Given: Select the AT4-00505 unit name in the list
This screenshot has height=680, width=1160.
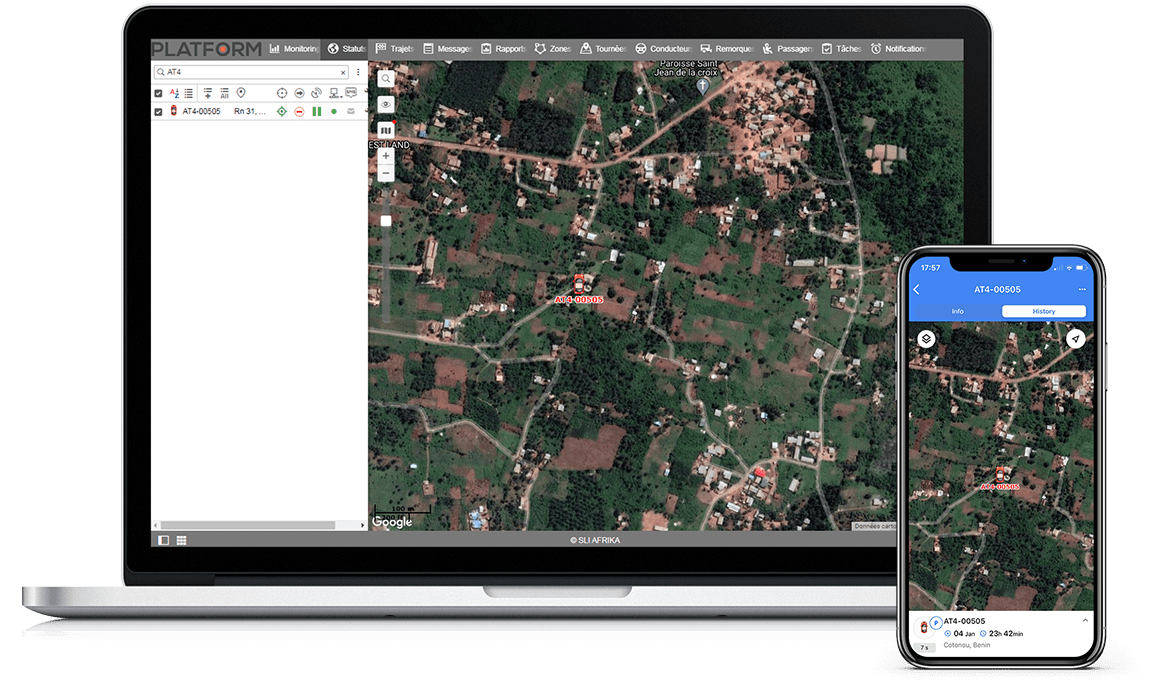Looking at the screenshot, I should [201, 112].
